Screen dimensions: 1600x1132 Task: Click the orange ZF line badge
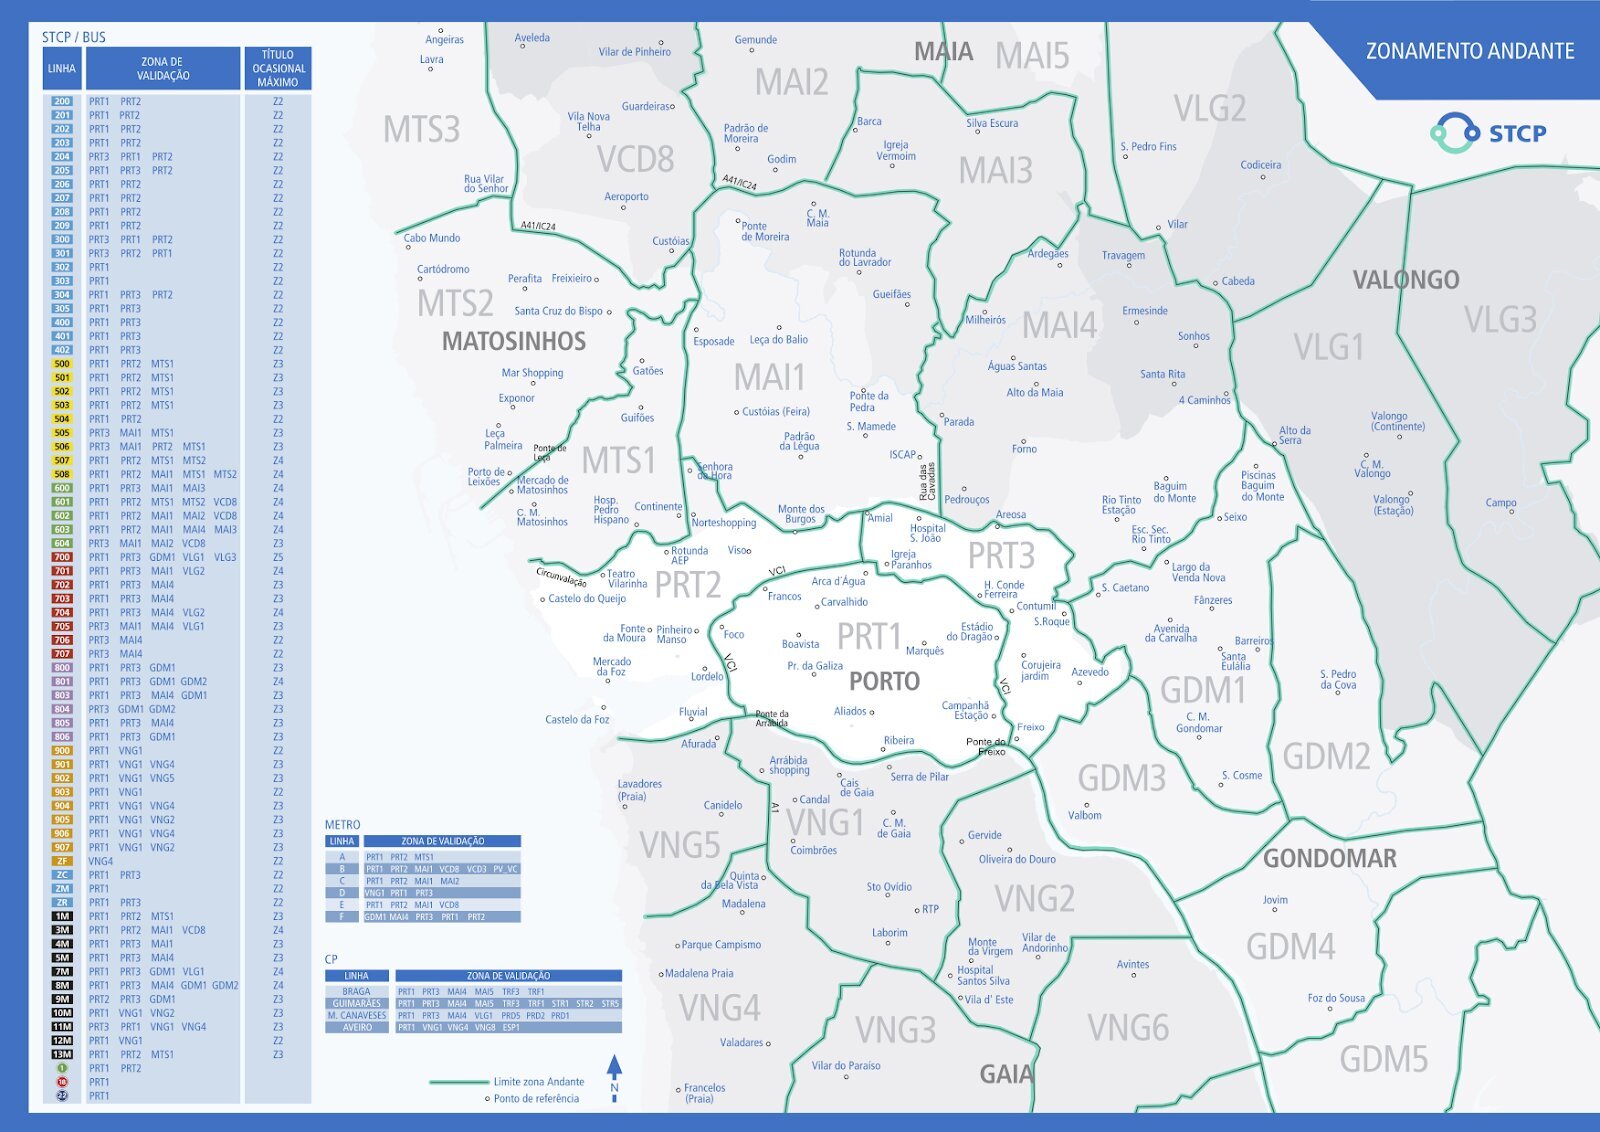point(62,861)
